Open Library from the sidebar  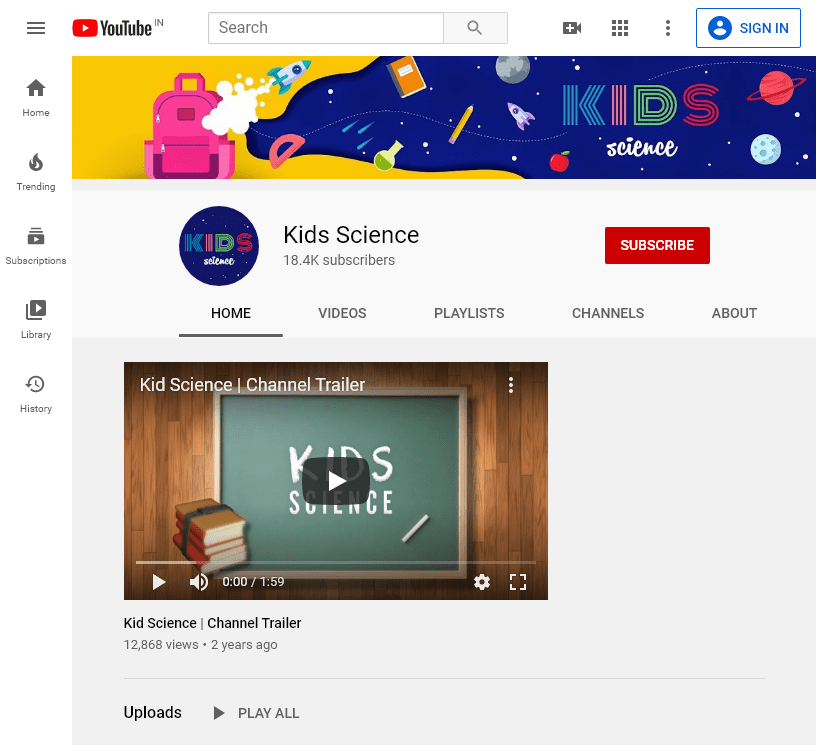tap(36, 320)
